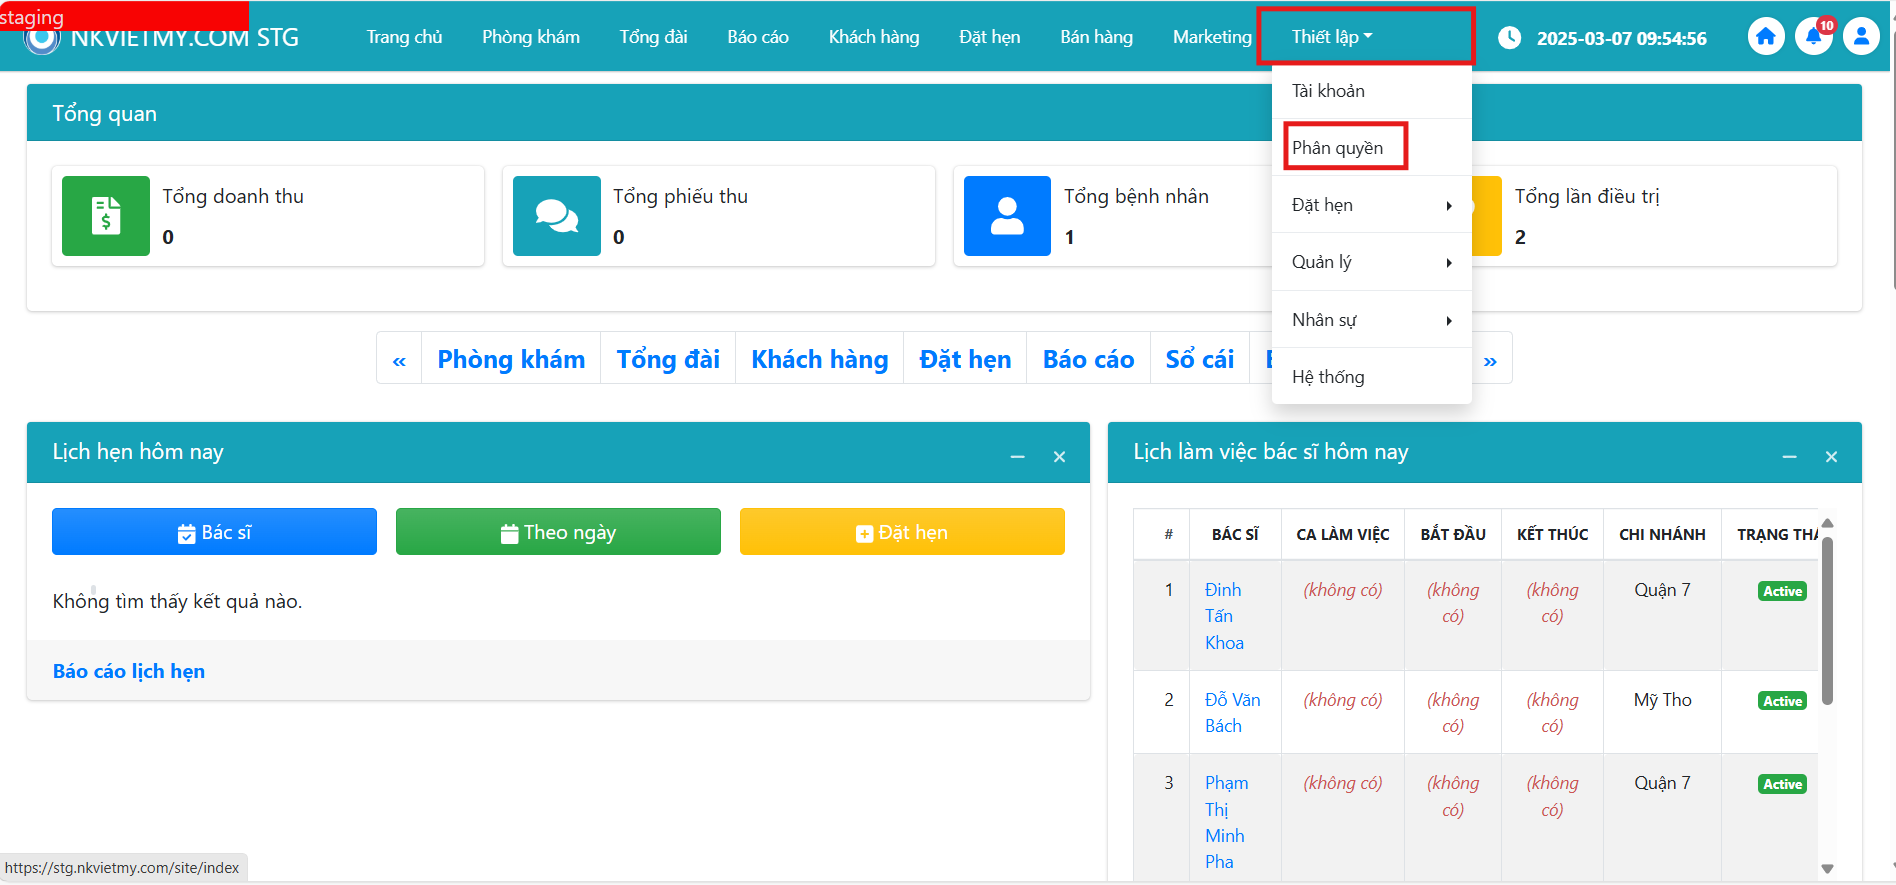Open the user profile icon
The height and width of the screenshot is (885, 1896).
1860,37
